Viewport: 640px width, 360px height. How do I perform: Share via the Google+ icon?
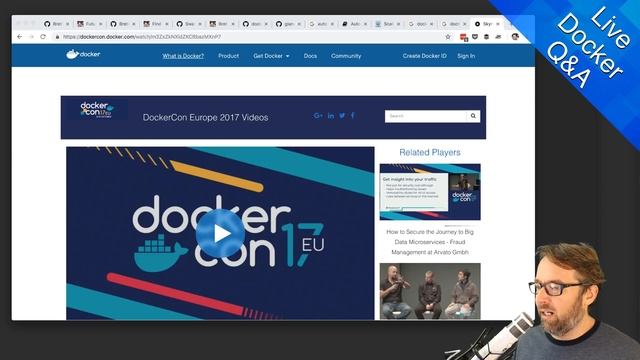(318, 116)
